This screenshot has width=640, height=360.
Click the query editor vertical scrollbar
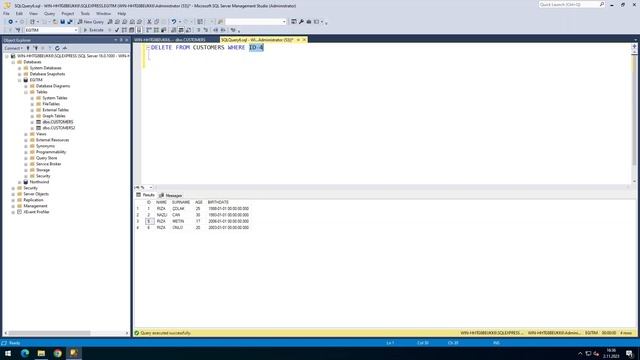tap(634, 110)
